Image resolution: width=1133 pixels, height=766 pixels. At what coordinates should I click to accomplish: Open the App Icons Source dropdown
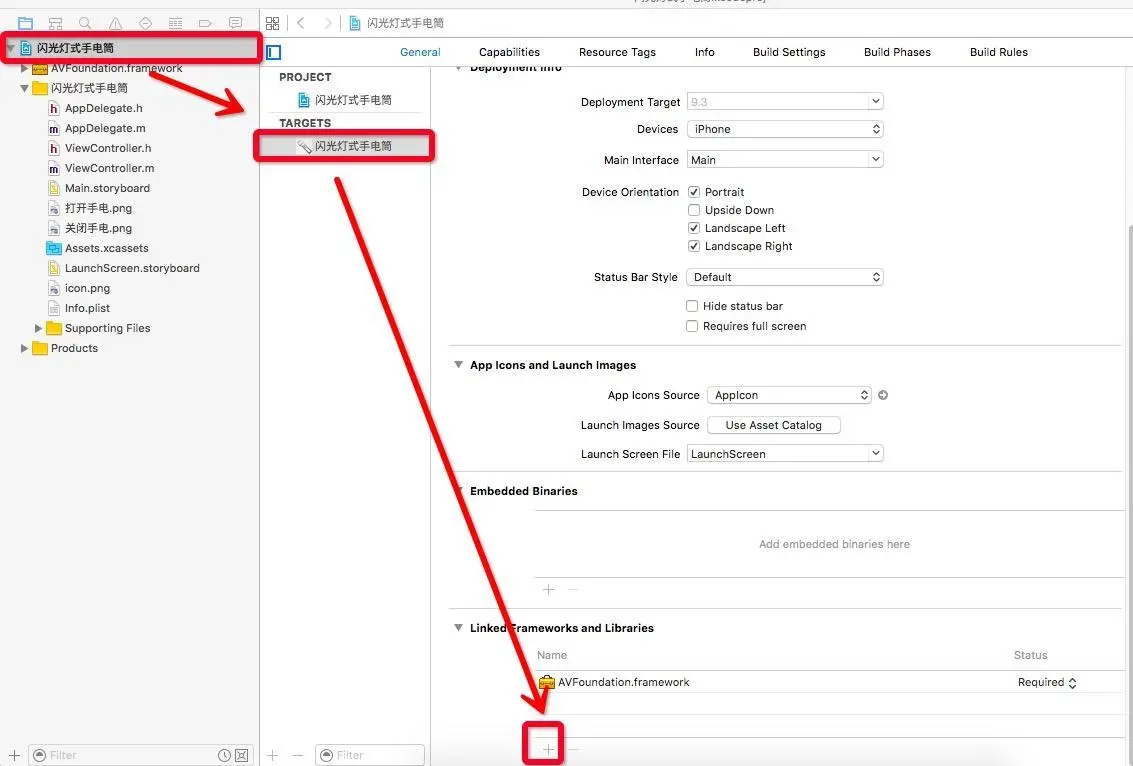pyautogui.click(x=789, y=395)
